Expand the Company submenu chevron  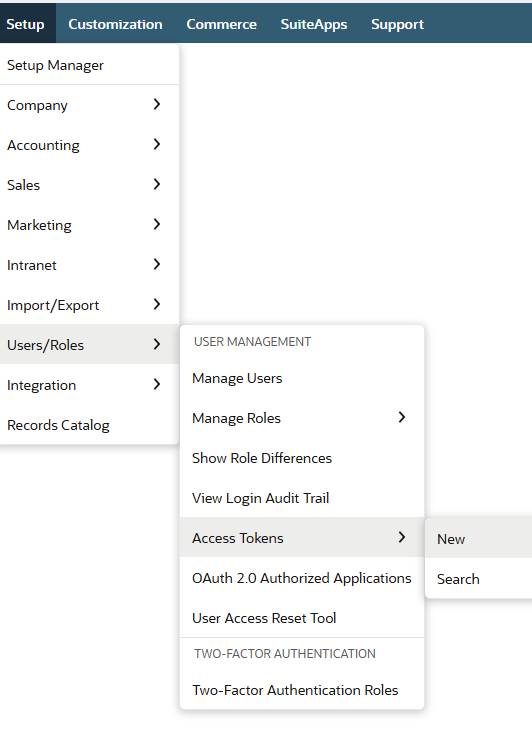[157, 104]
